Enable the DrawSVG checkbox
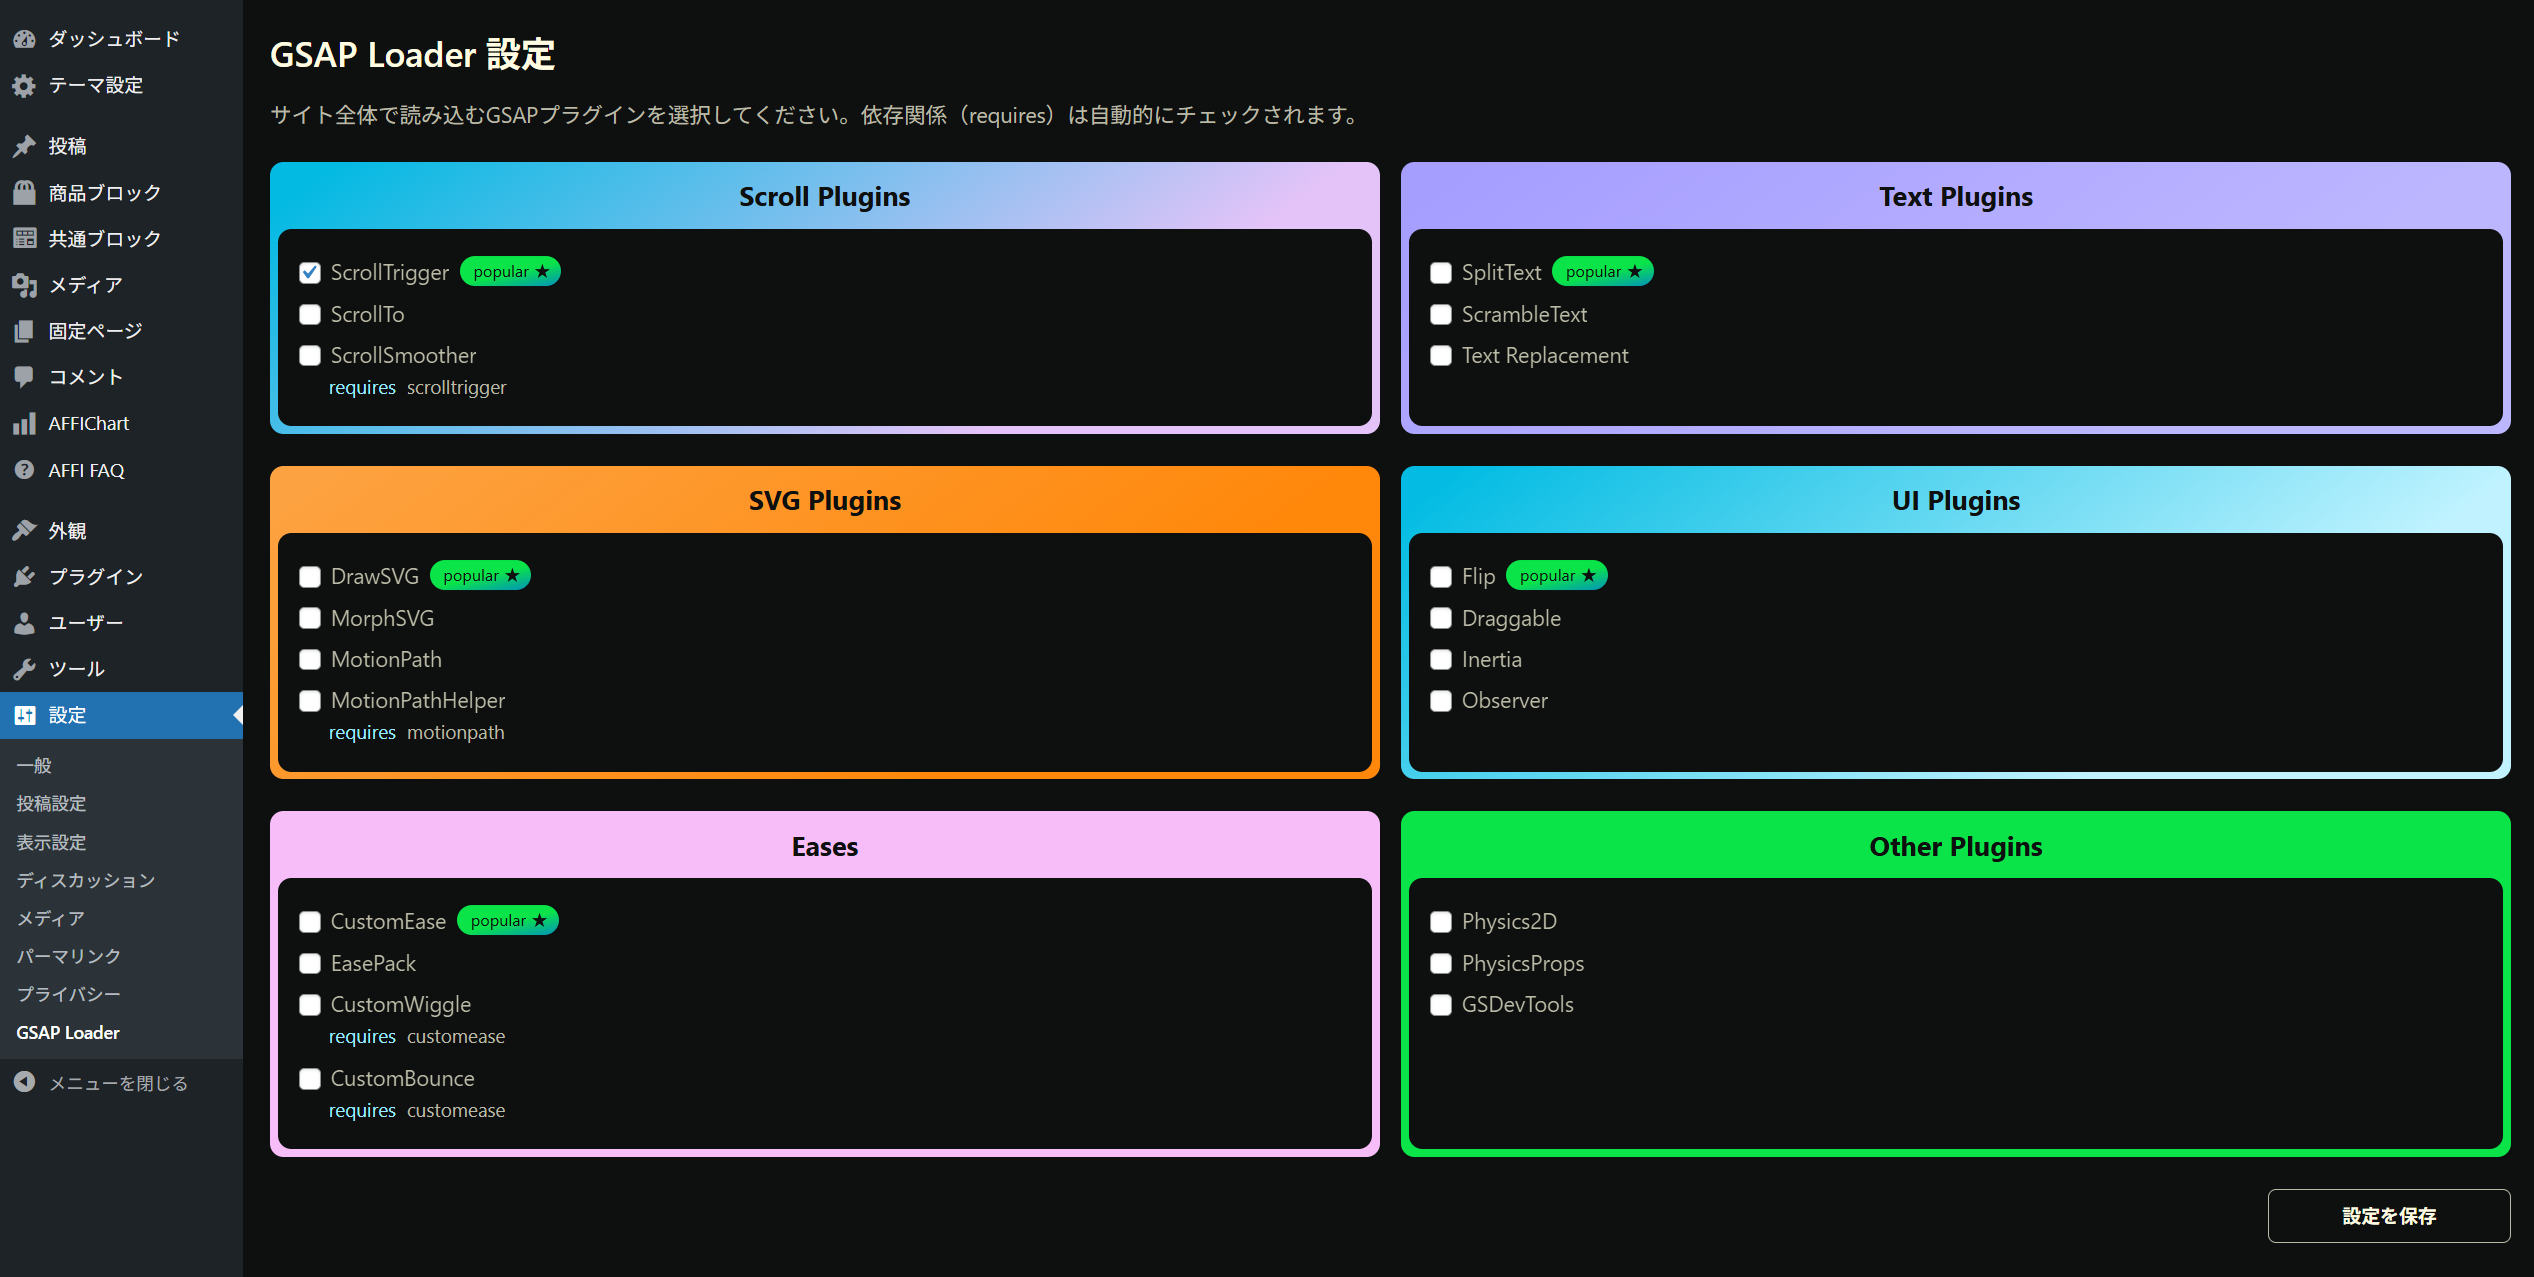The width and height of the screenshot is (2534, 1277). 310,577
